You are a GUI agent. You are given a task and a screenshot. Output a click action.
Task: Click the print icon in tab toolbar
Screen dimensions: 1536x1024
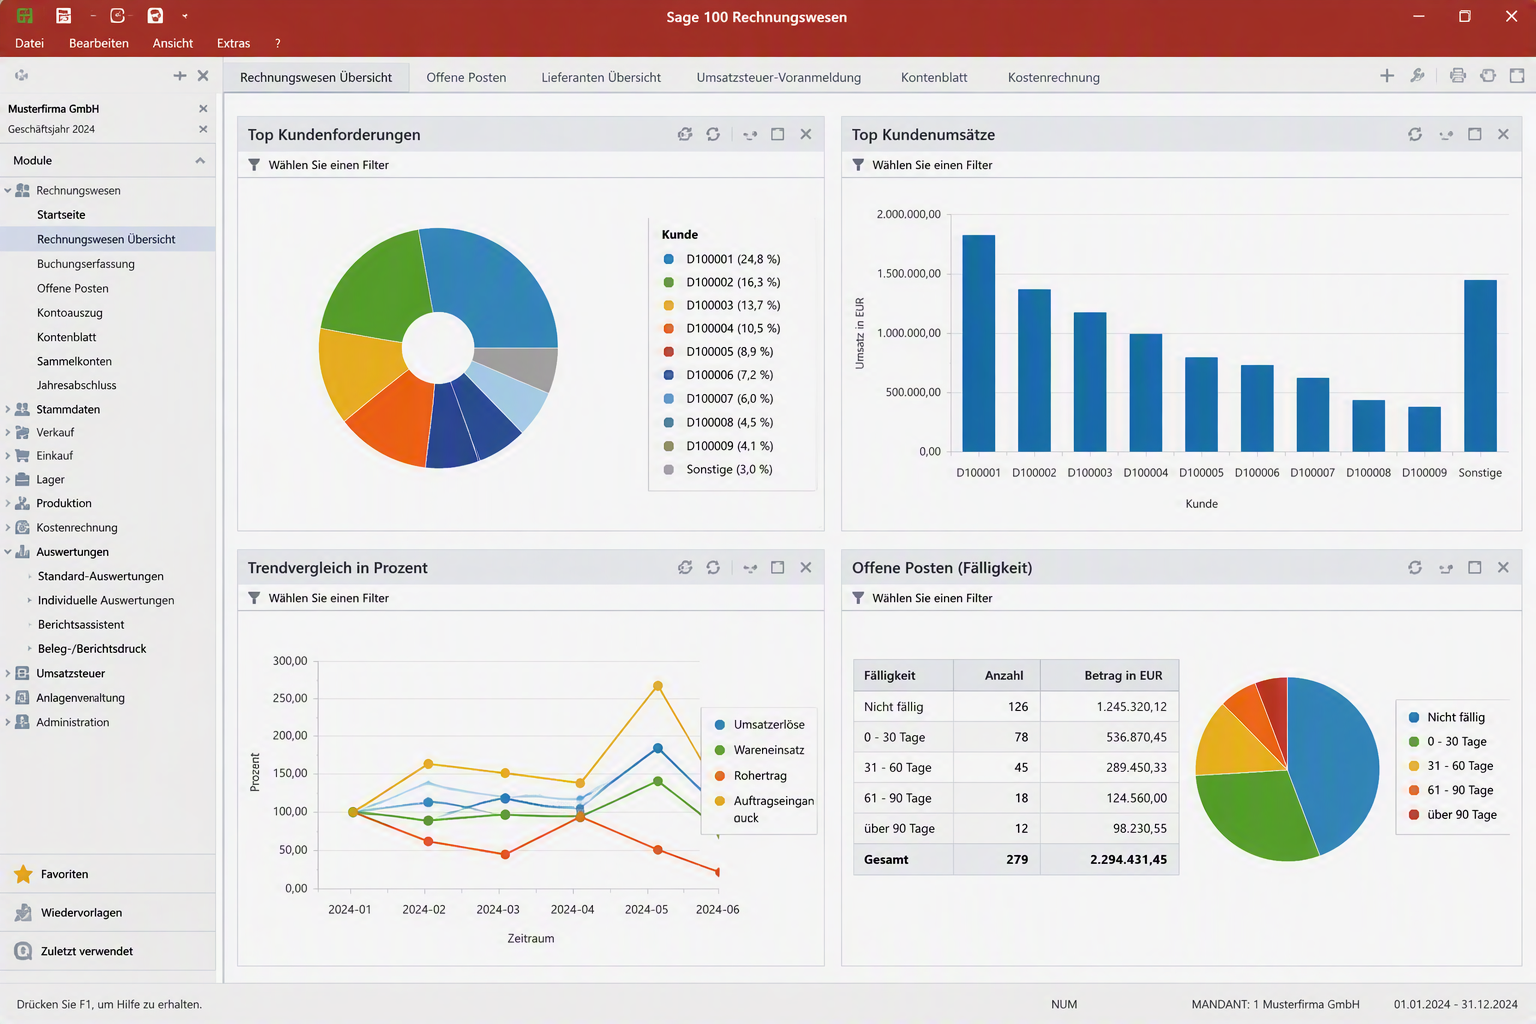[x=1458, y=76]
